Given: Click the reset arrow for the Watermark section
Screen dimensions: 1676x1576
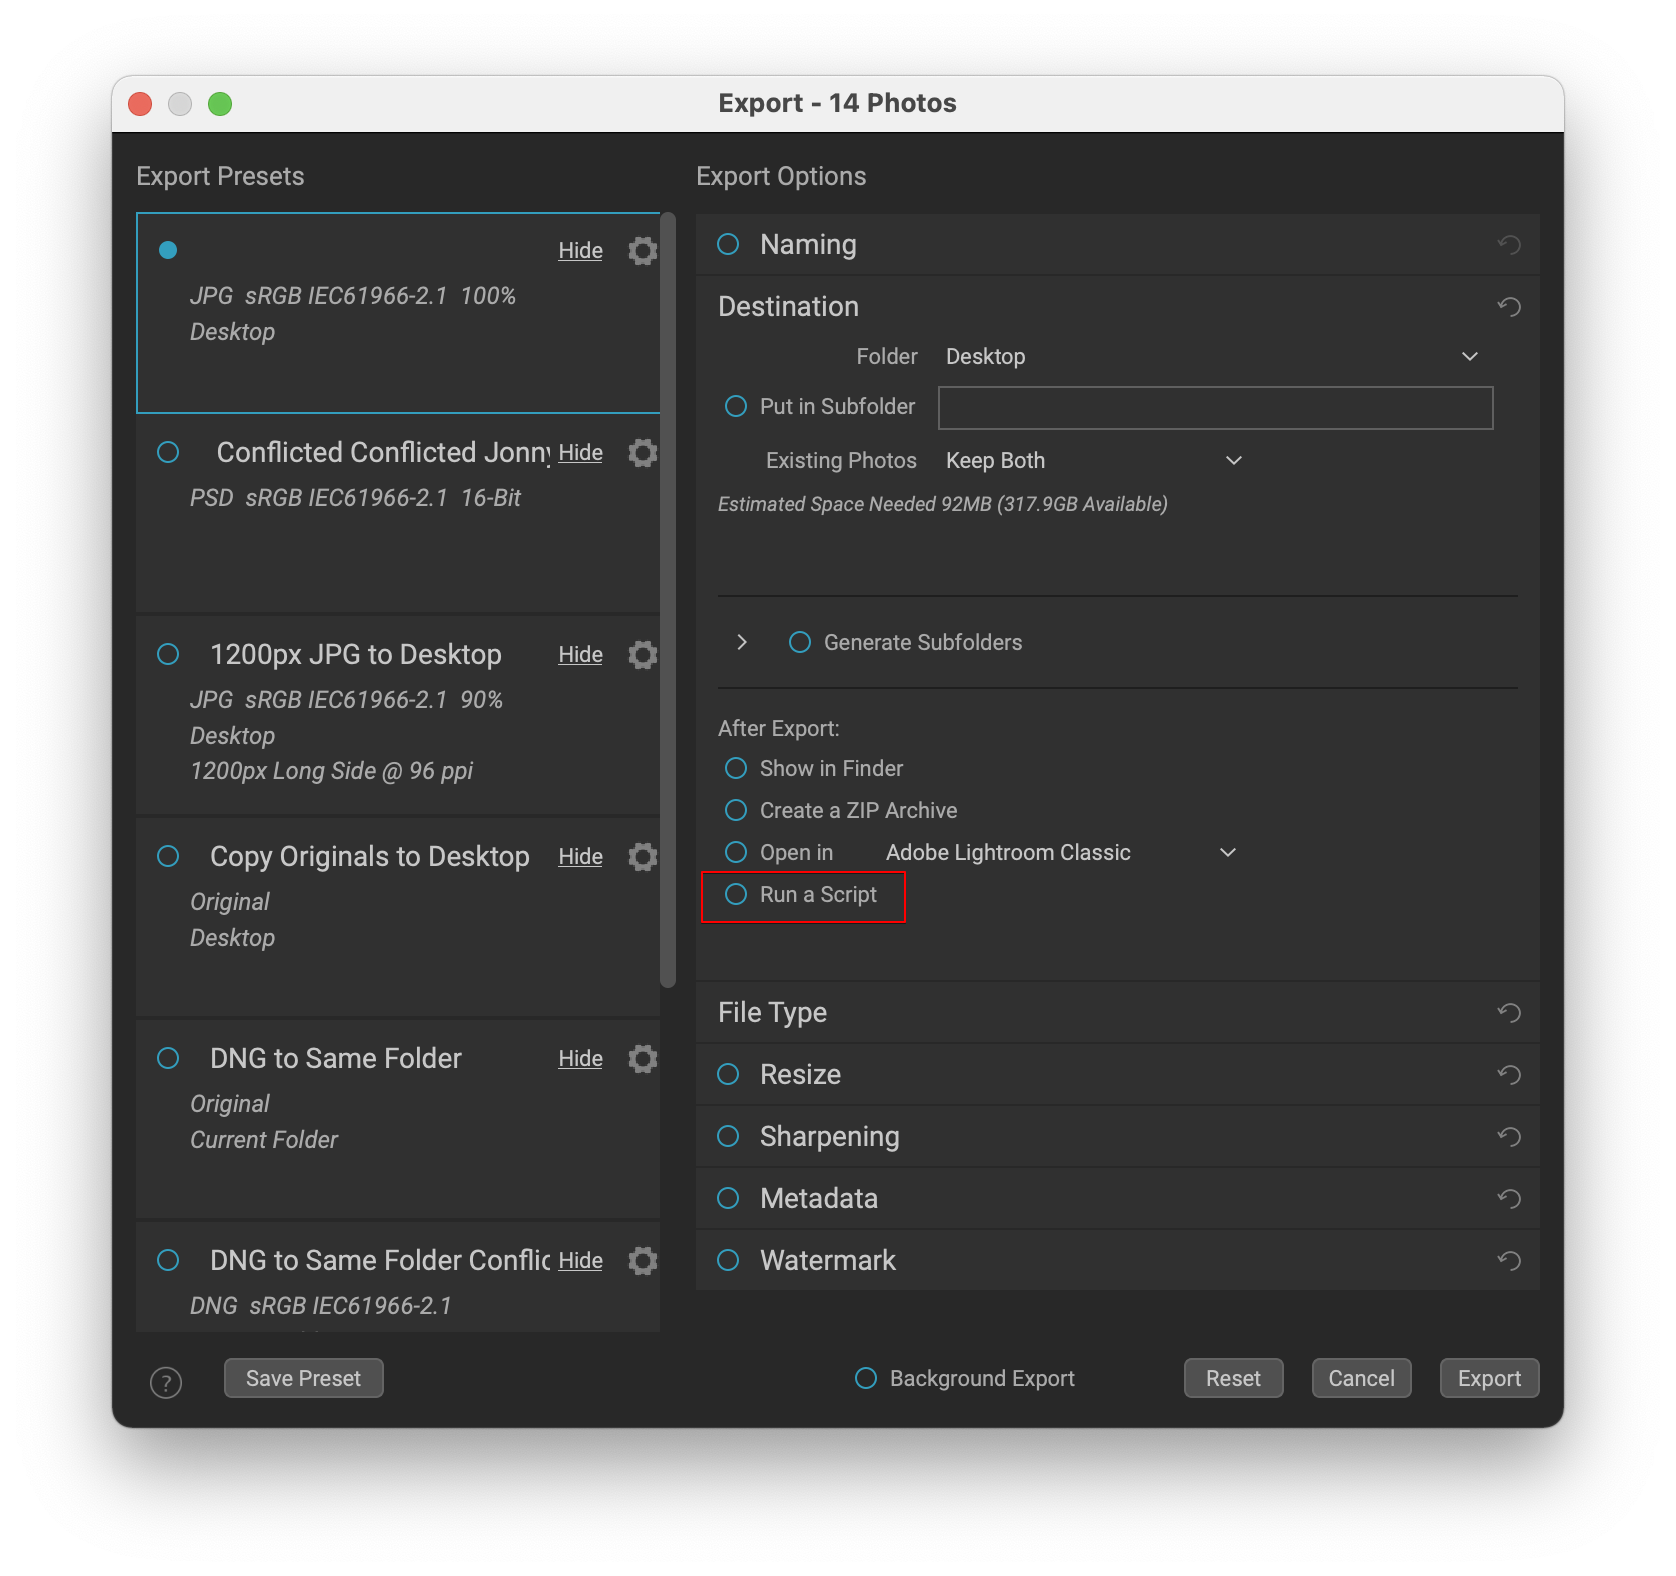Looking at the screenshot, I should click(1509, 1261).
